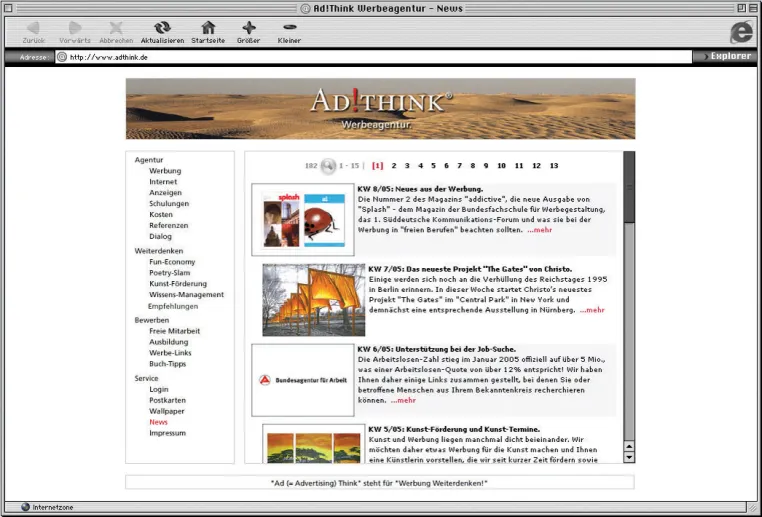Go to news page 2
Screen dimensions: 762x517
pyautogui.click(x=394, y=166)
